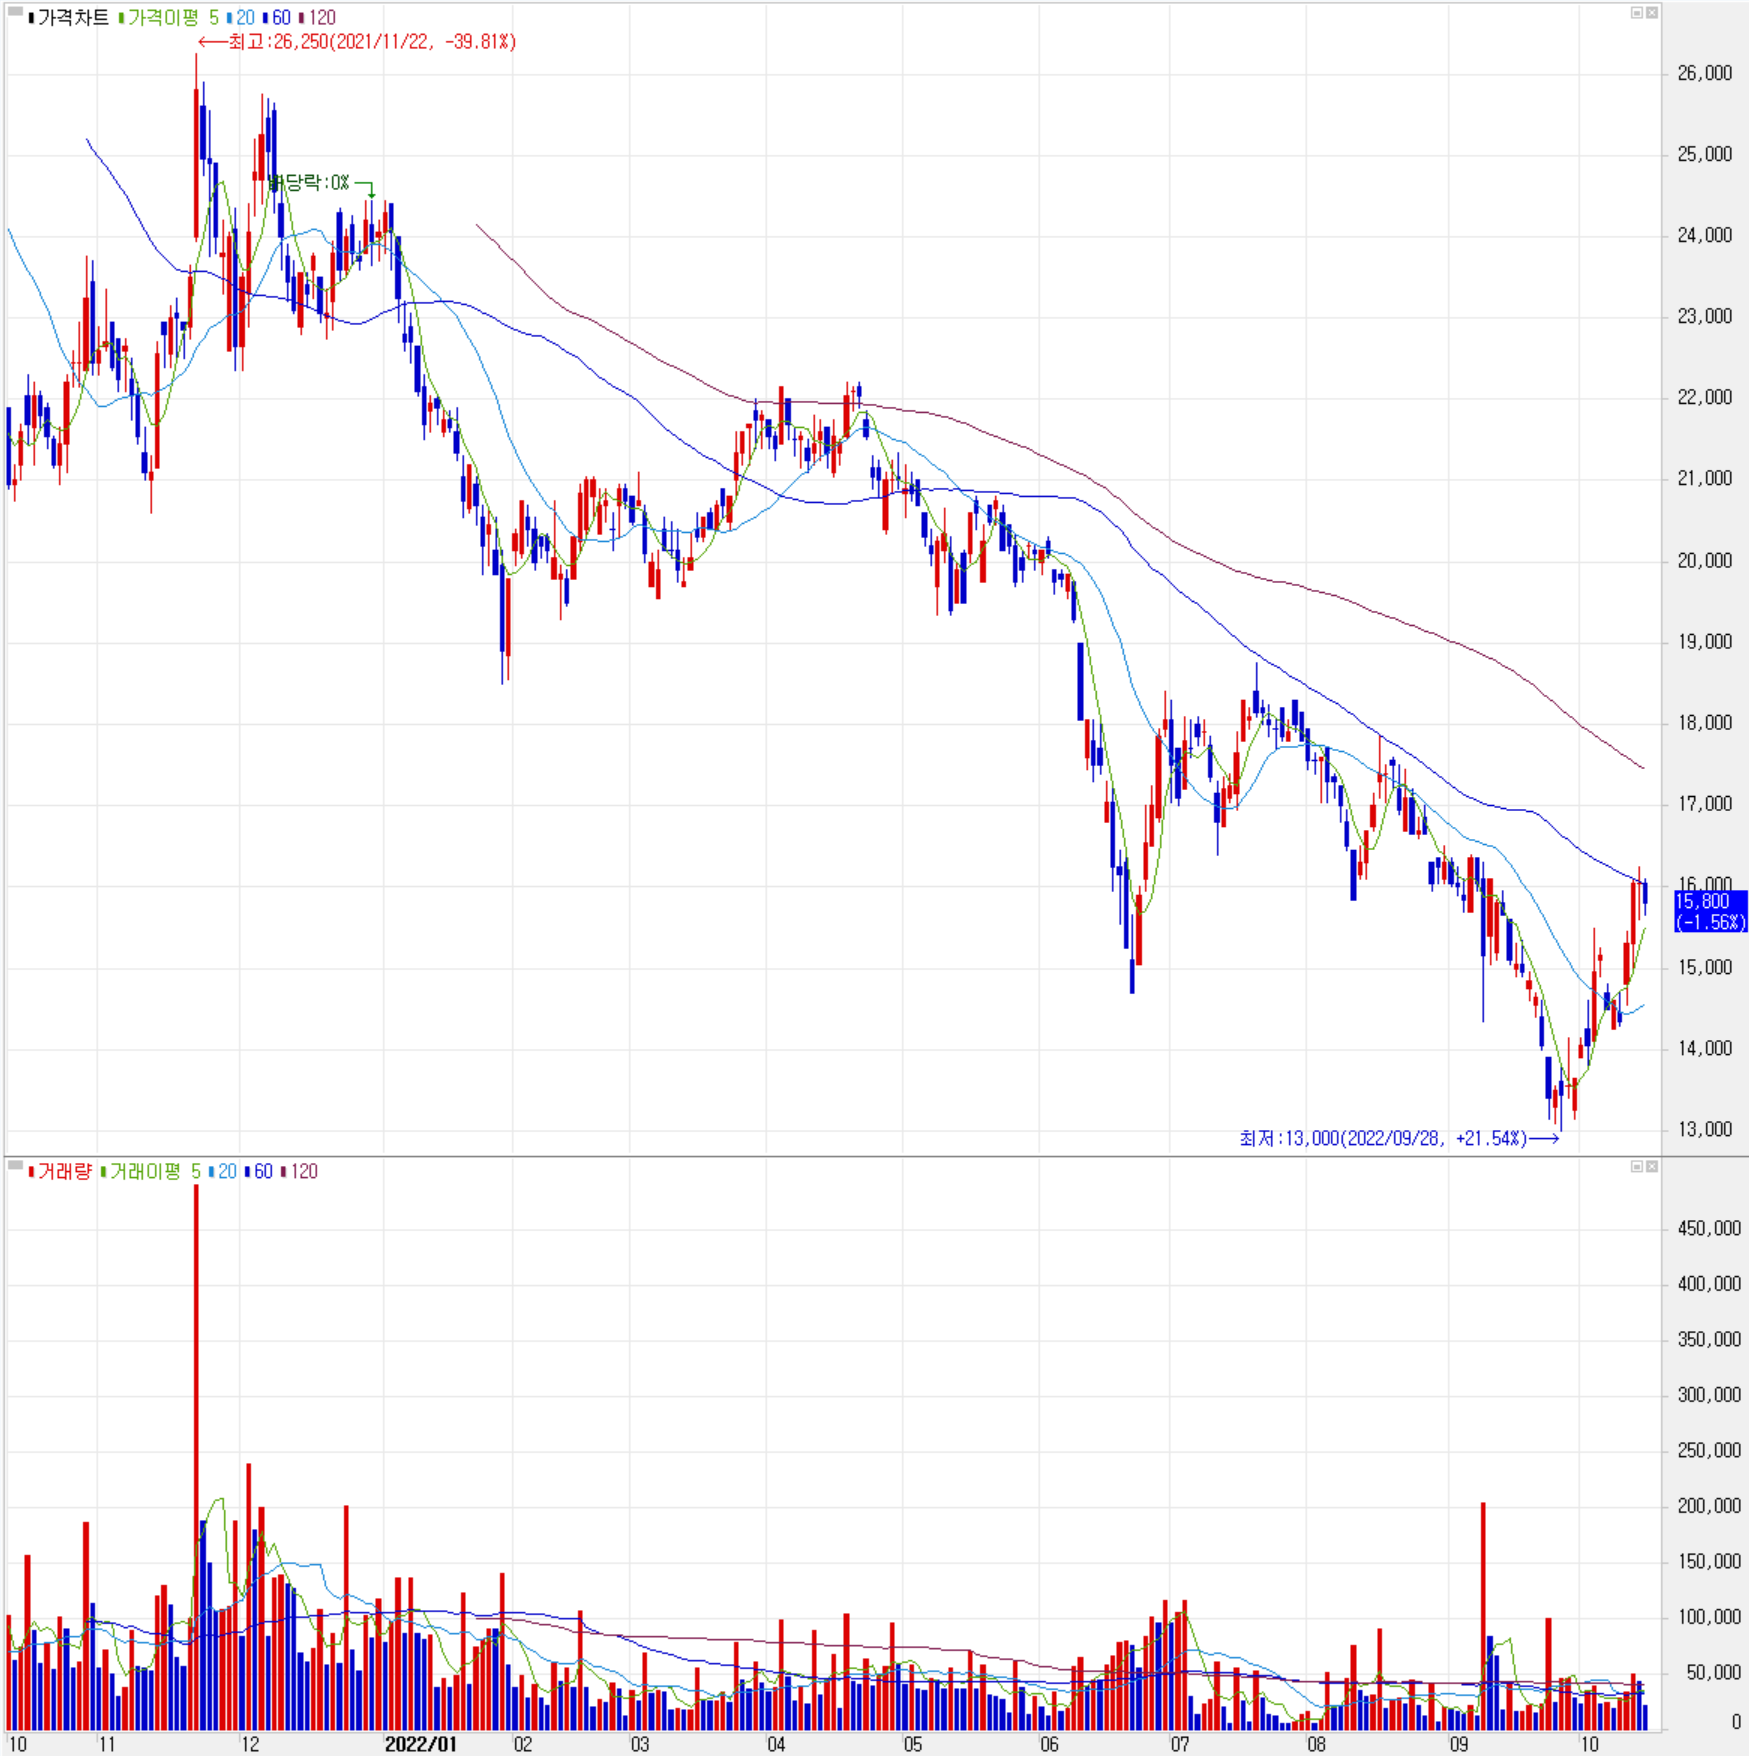Click the gray handle icon beside 가격차트
Screen dimensions: 1749x1756
coord(15,12)
